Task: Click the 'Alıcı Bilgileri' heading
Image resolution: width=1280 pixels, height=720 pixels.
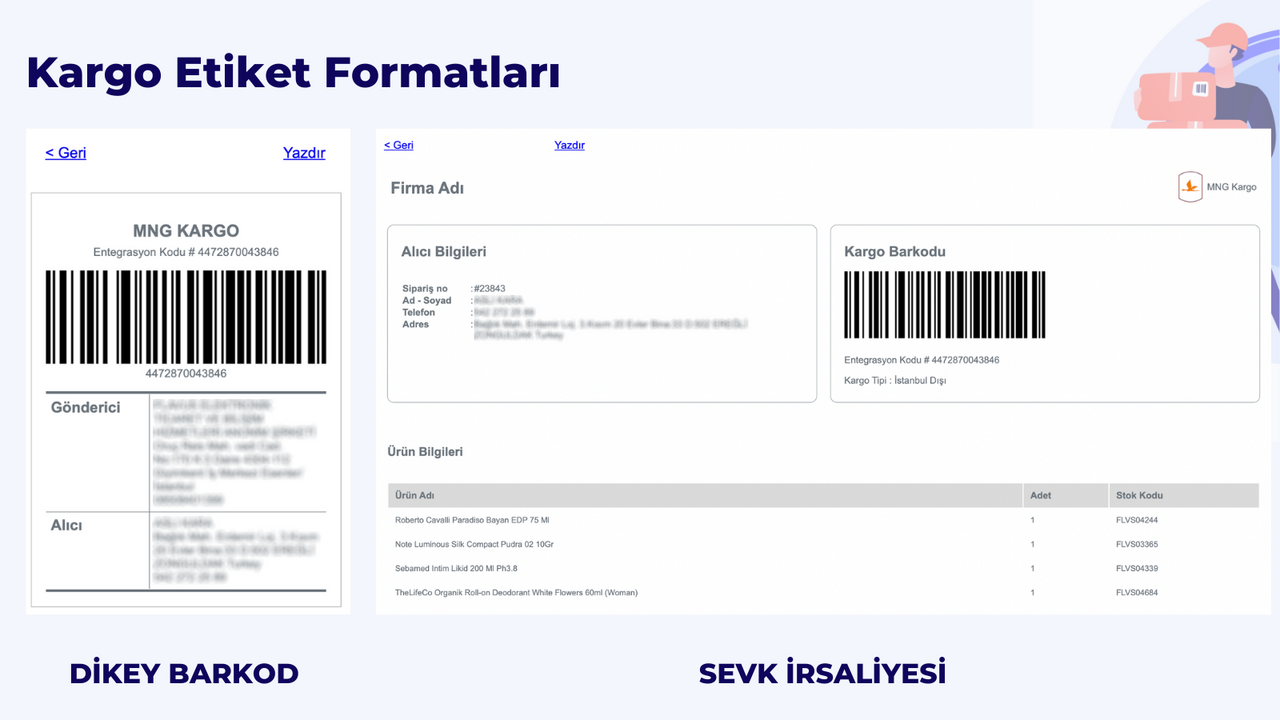Action: click(x=444, y=252)
